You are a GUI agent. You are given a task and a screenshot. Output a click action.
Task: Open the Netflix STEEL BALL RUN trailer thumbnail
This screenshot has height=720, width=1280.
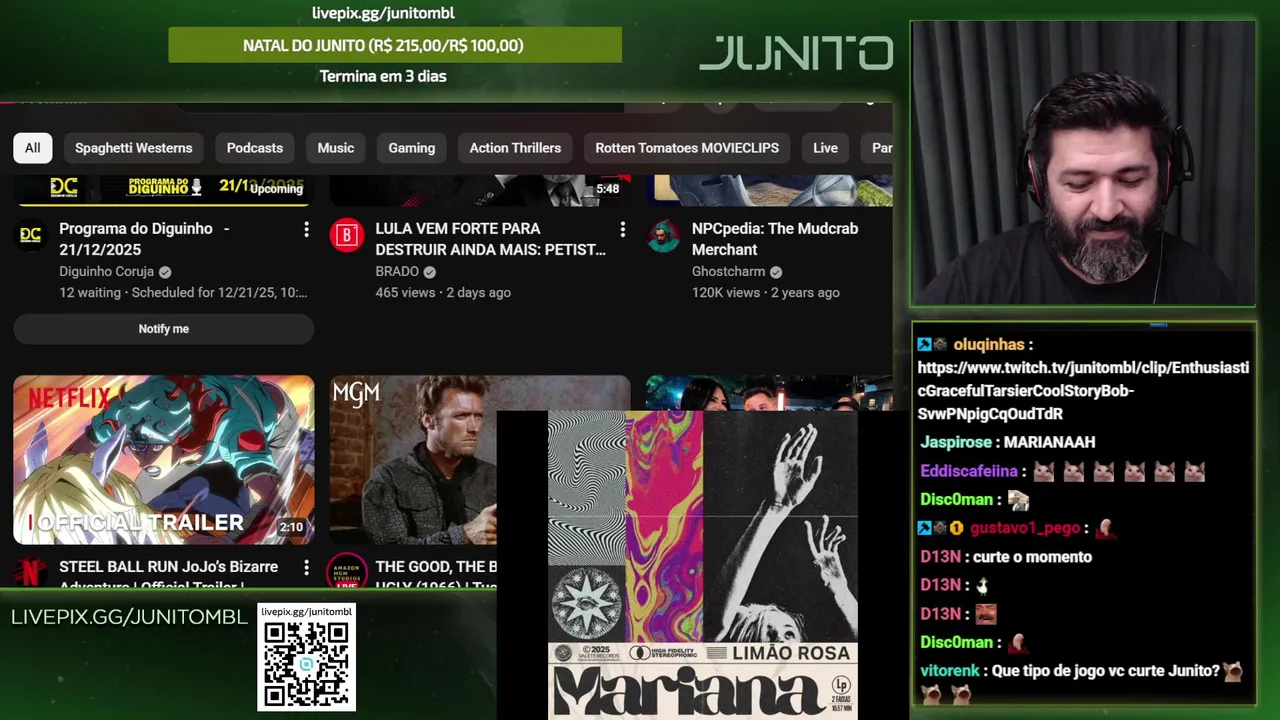coord(163,460)
